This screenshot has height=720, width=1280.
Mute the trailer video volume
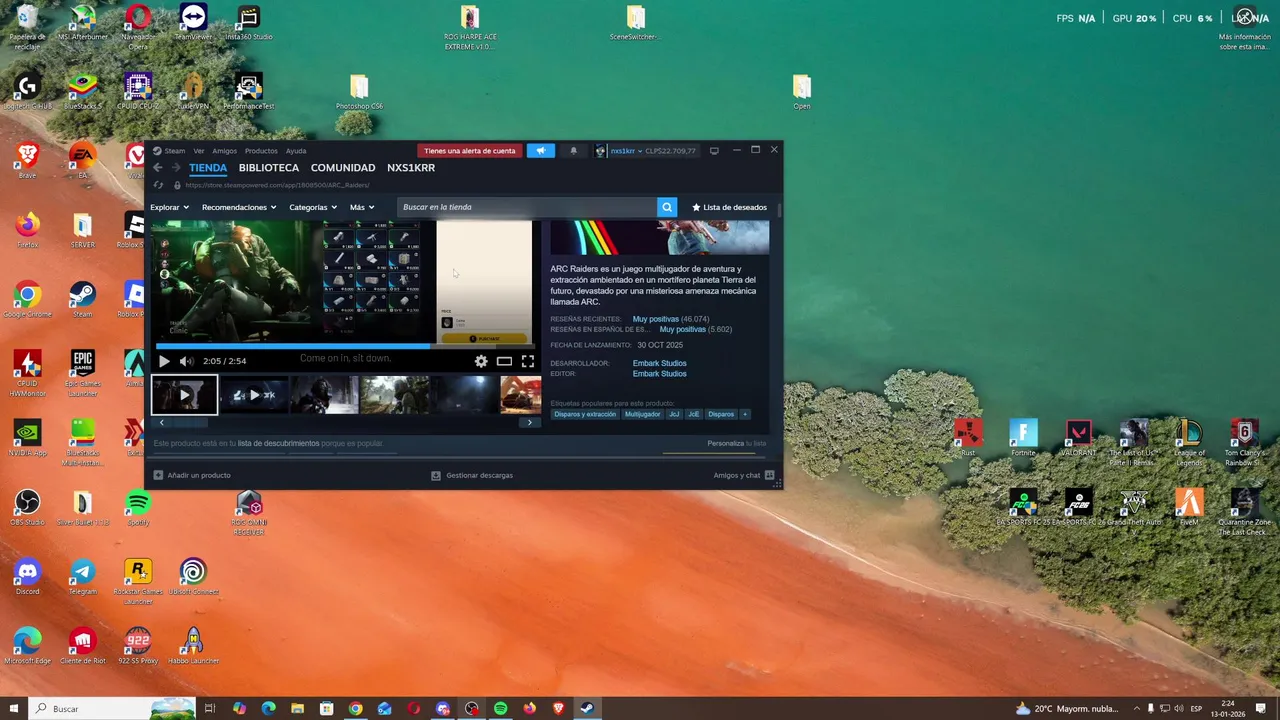185,361
